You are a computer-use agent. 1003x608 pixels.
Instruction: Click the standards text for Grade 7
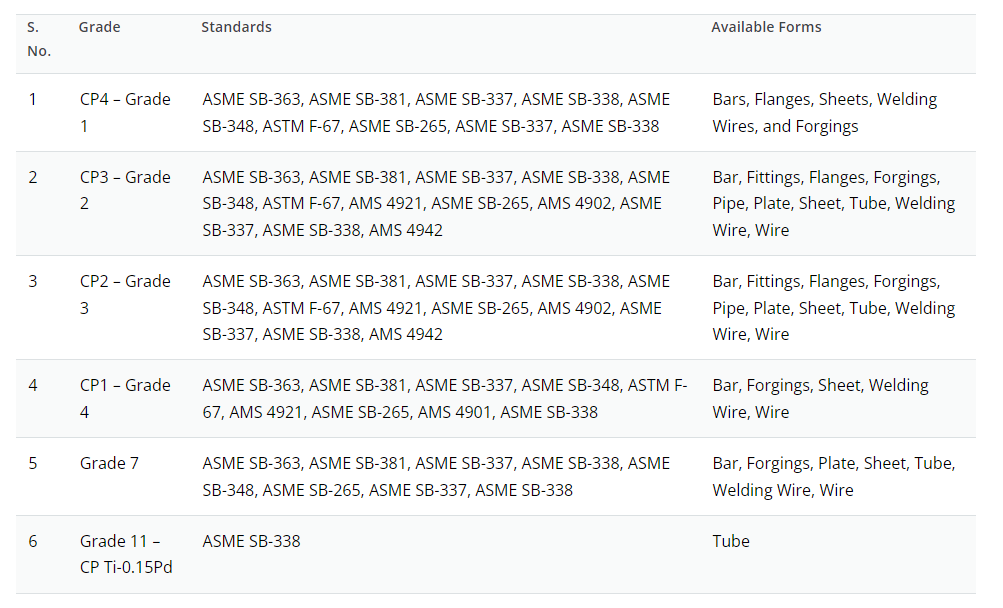(x=436, y=476)
